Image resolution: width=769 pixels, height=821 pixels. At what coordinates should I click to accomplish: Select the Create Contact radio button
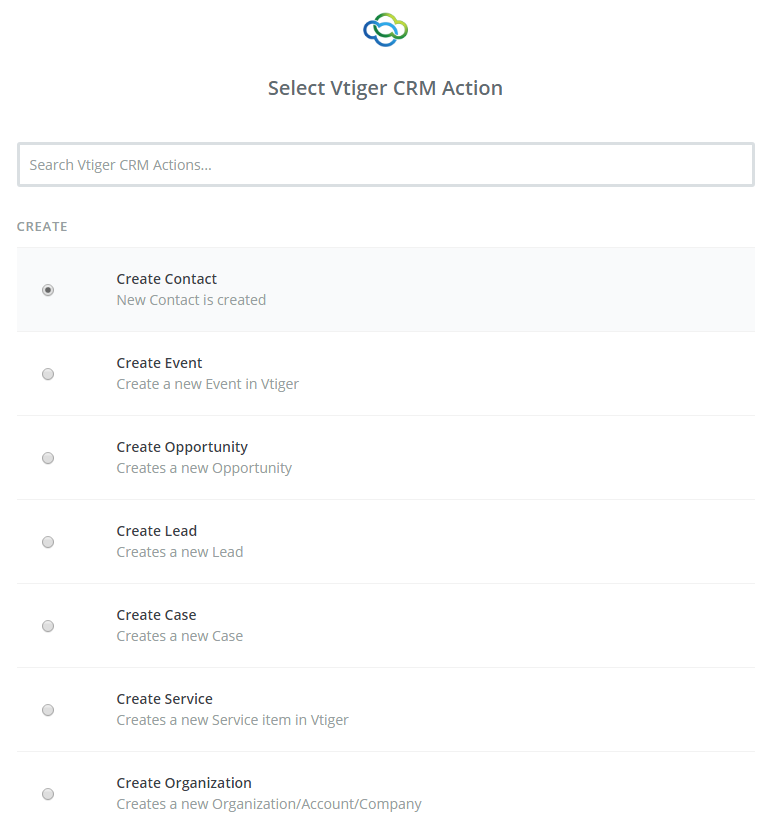(x=48, y=290)
